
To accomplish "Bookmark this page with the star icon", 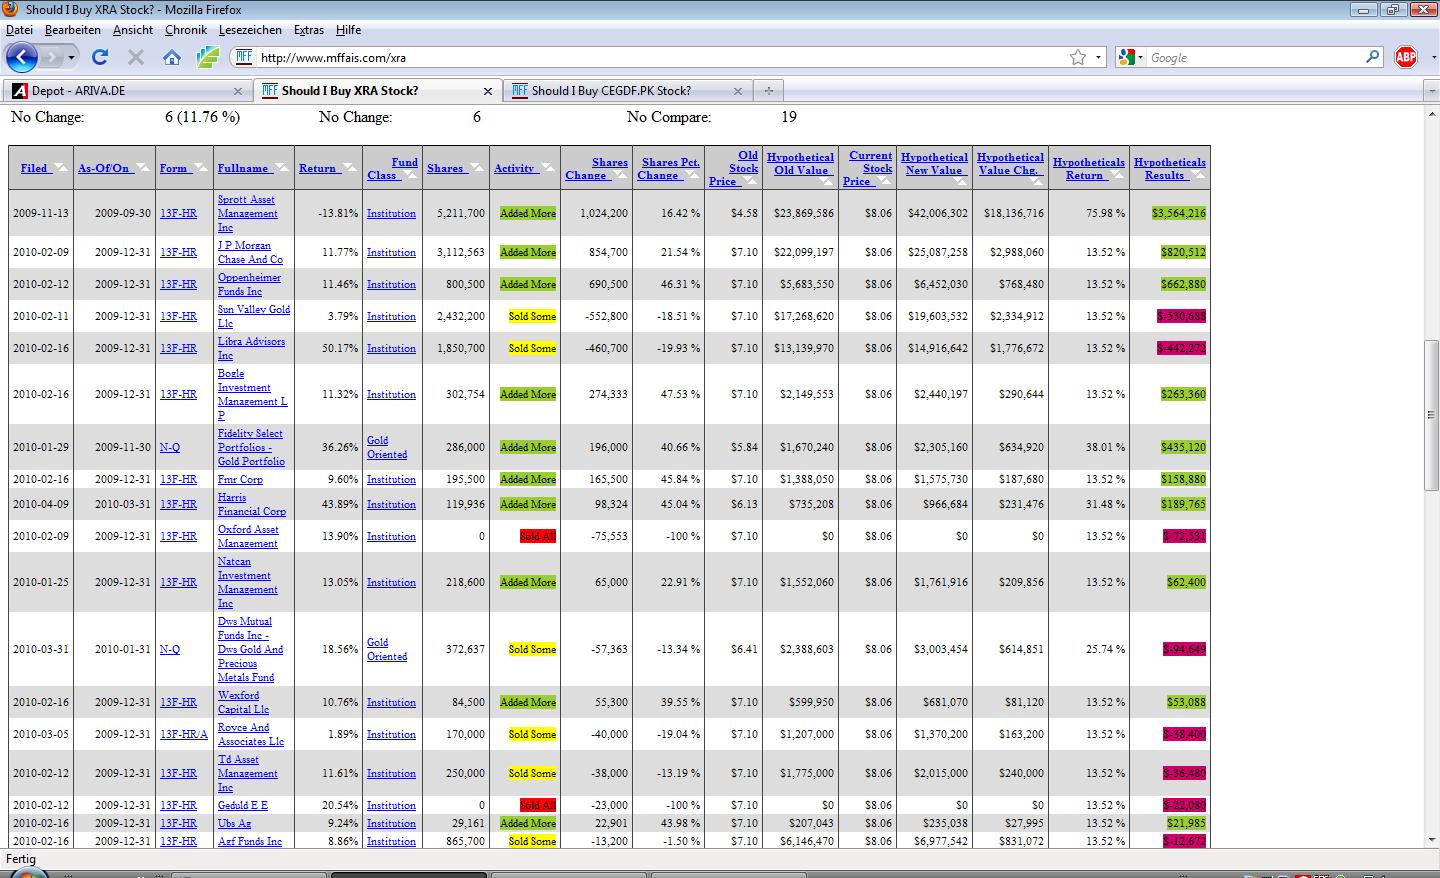I will point(1078,57).
